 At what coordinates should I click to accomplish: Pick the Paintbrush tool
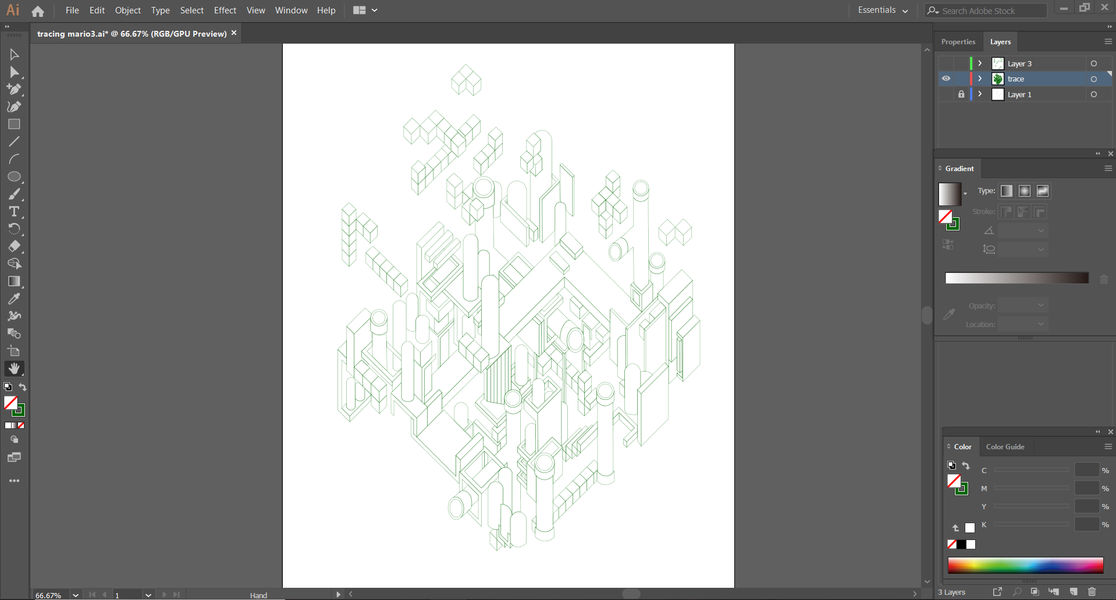tap(14, 194)
